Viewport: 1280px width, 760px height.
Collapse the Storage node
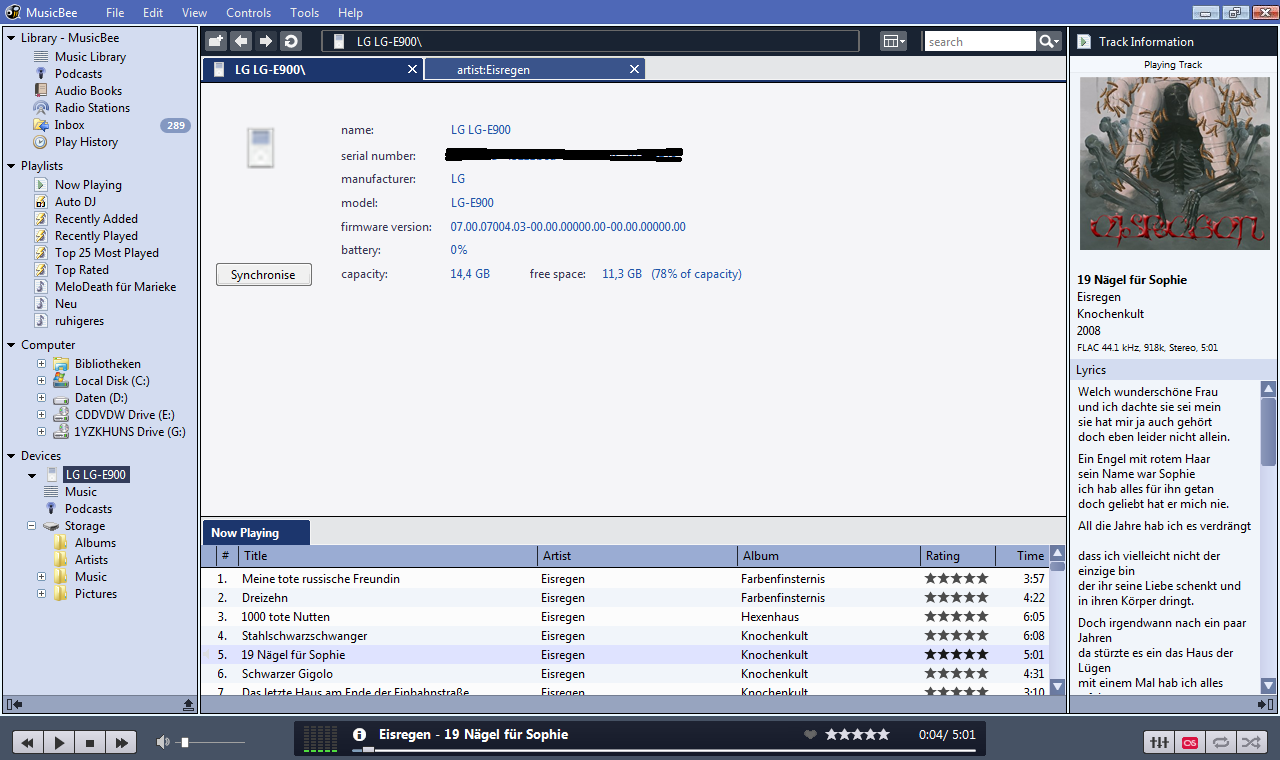coord(31,526)
